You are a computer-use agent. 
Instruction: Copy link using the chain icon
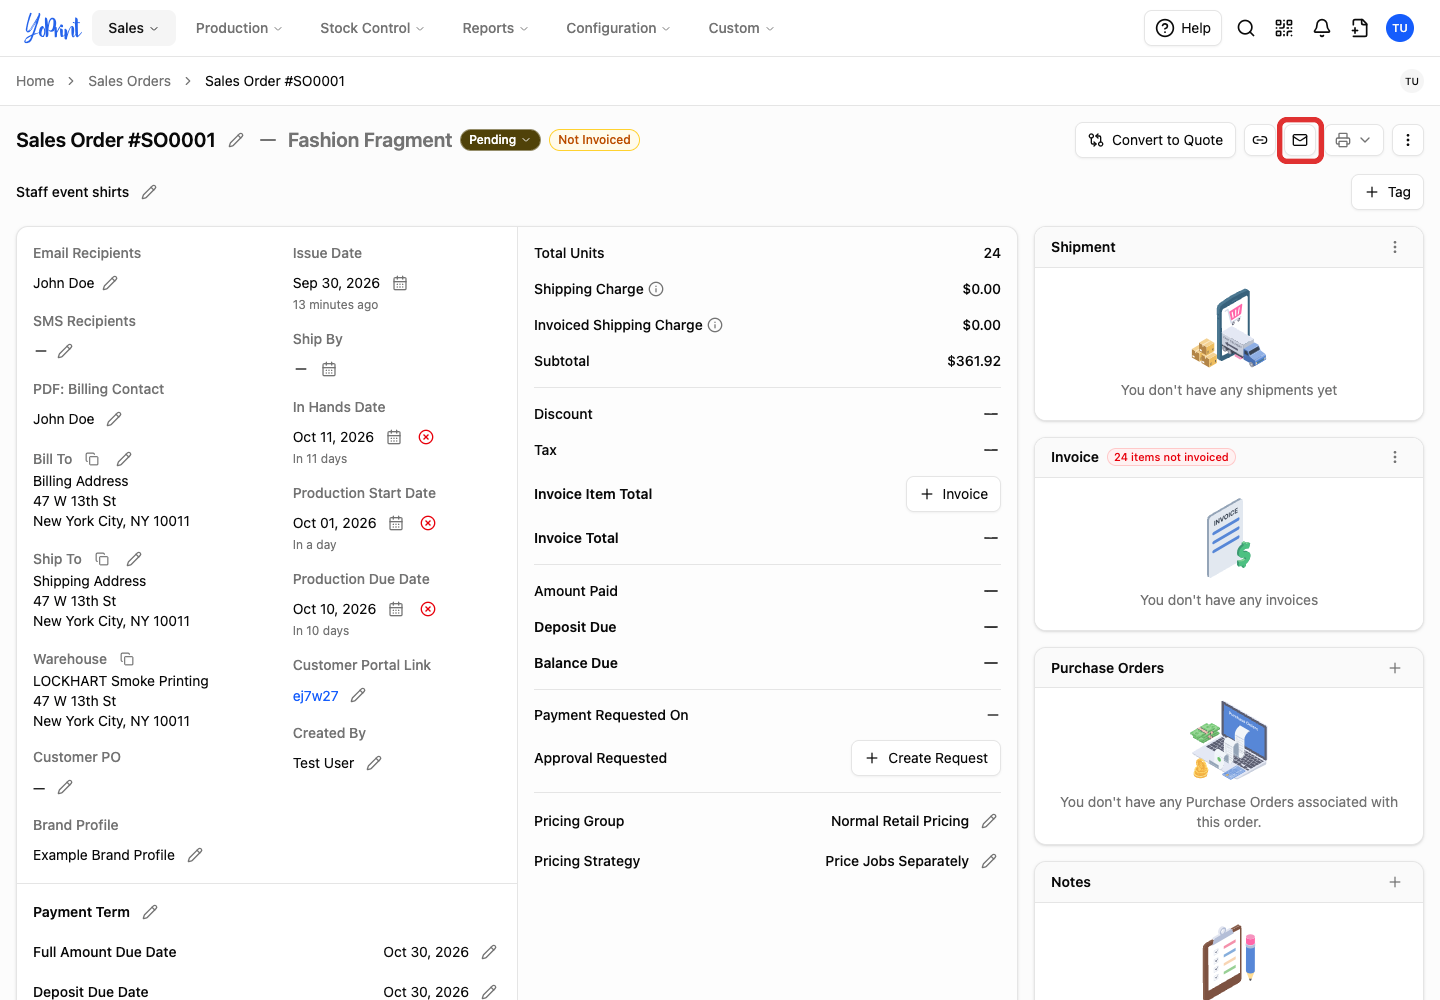[1260, 140]
